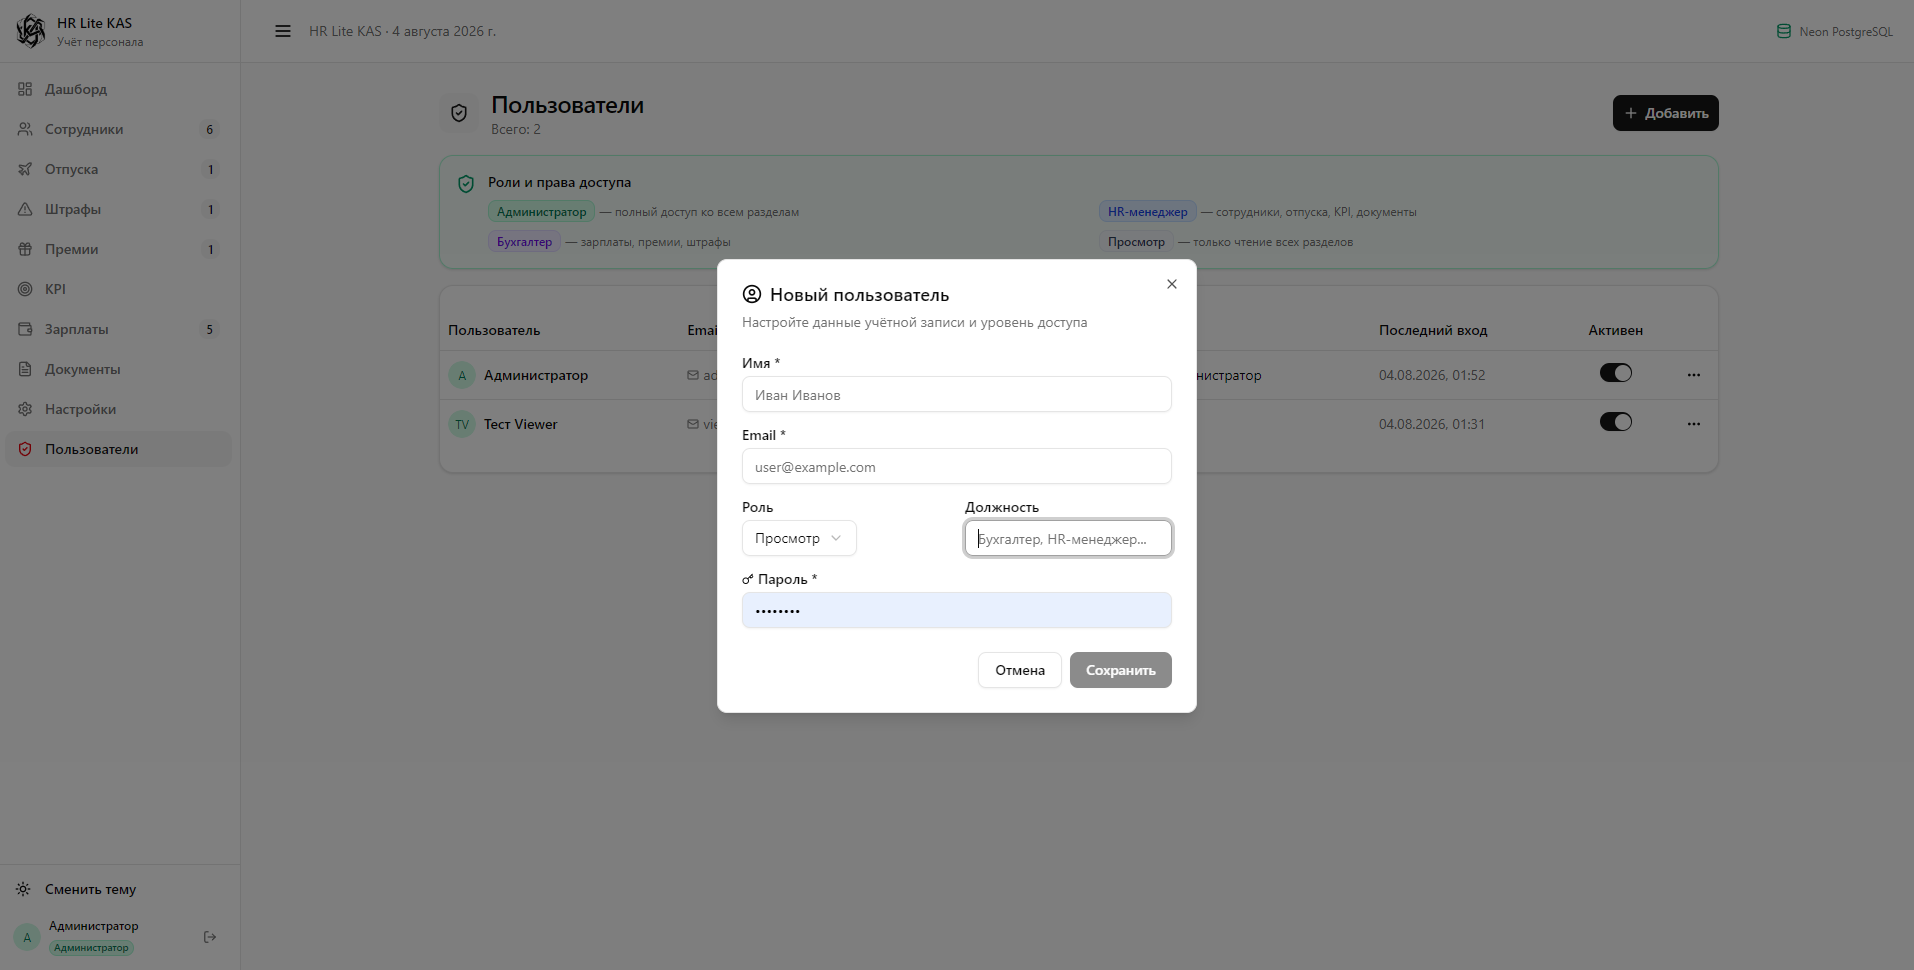Click the logout icon next to Администратор
This screenshot has height=970, width=1914.
(210, 937)
